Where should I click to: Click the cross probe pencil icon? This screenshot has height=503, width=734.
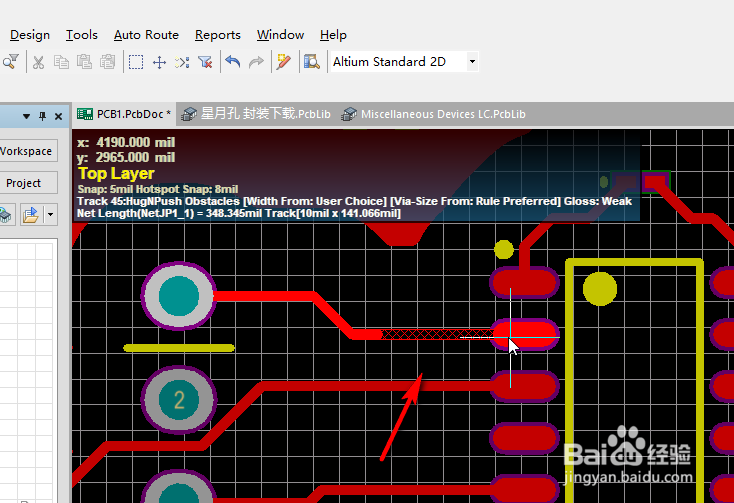click(284, 62)
